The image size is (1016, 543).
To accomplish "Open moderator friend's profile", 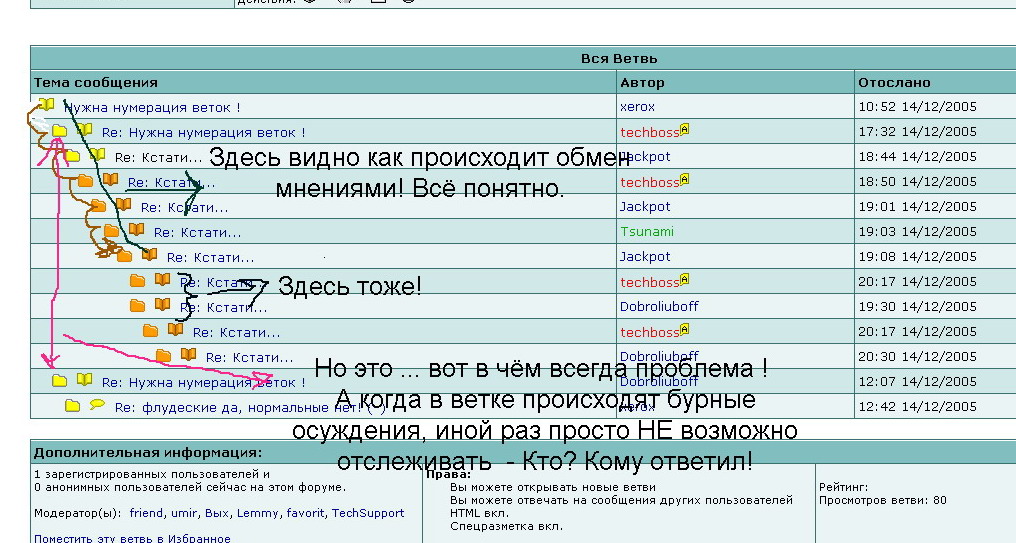I will coord(147,513).
